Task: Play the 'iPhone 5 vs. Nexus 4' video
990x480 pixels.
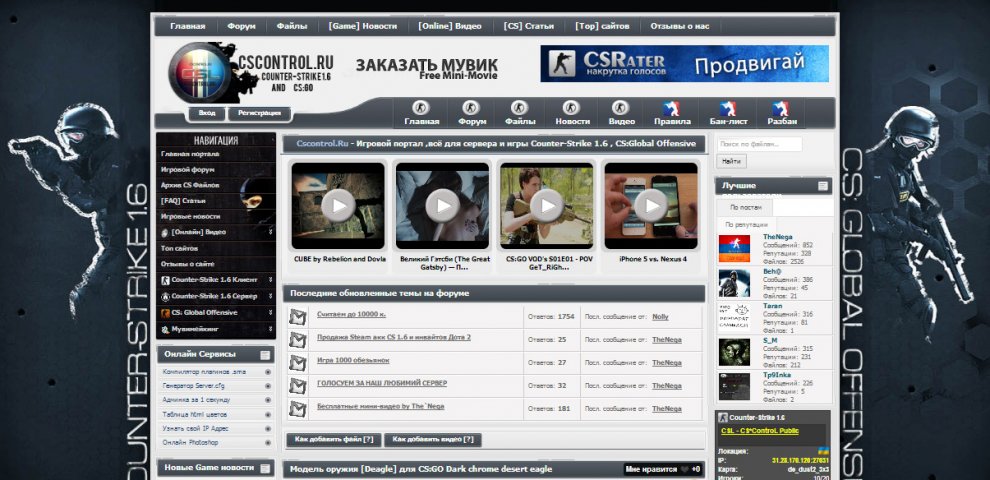Action: [x=651, y=205]
